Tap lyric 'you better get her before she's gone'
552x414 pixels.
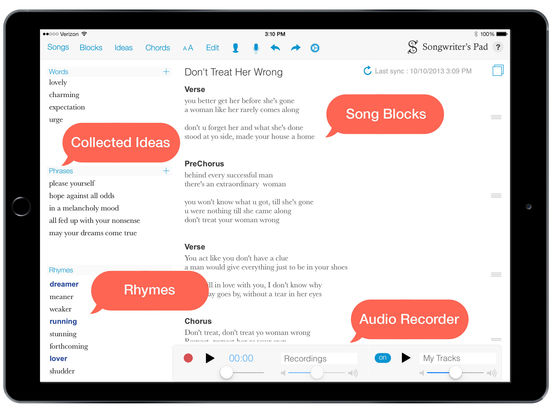pyautogui.click(x=239, y=101)
